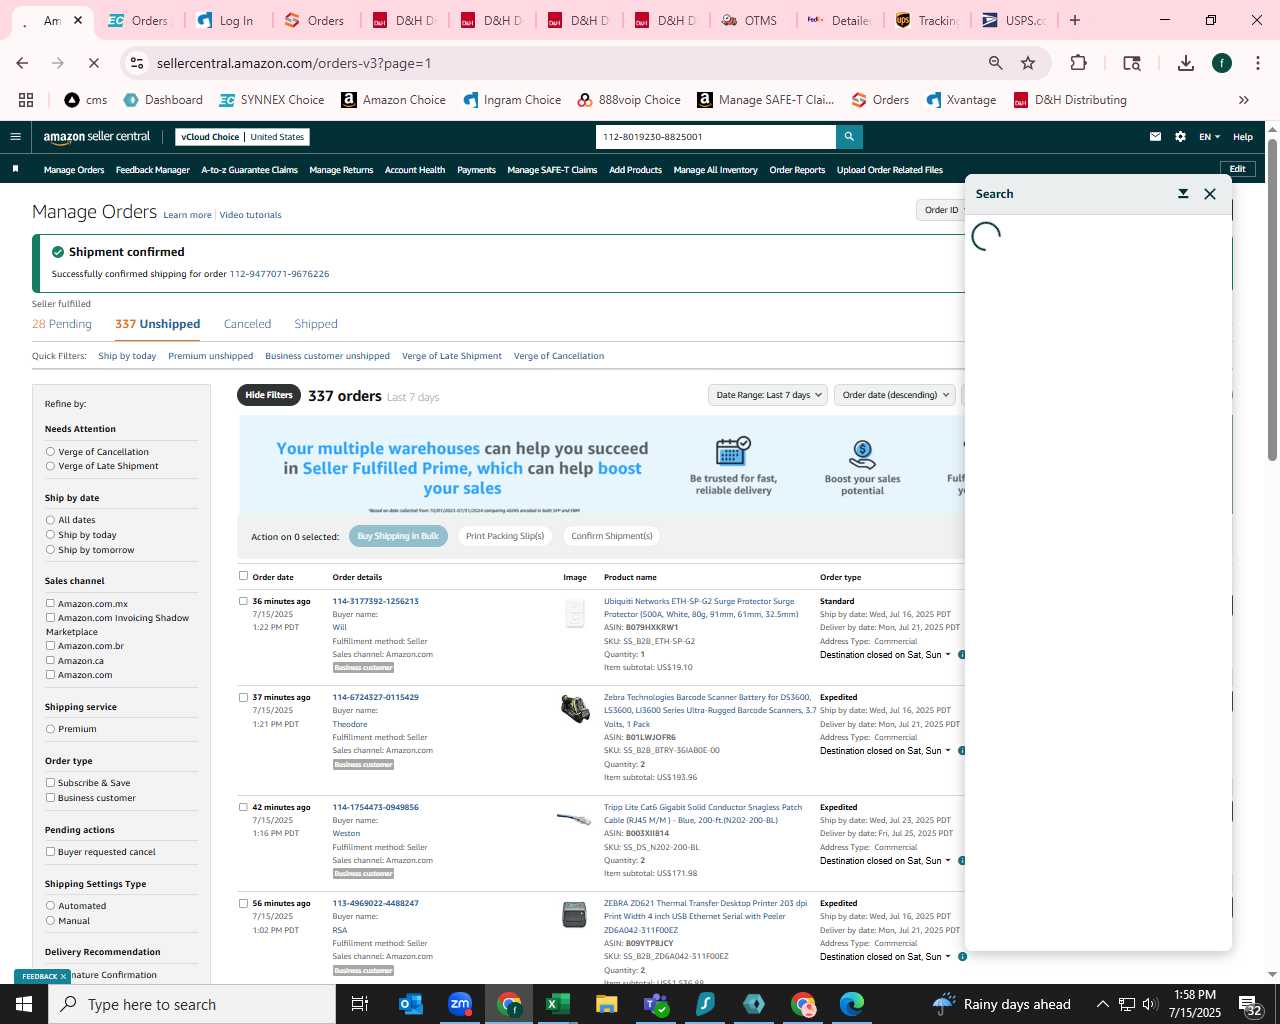Open Chrome extensions puzzle icon
This screenshot has height=1024, width=1280.
1078,63
